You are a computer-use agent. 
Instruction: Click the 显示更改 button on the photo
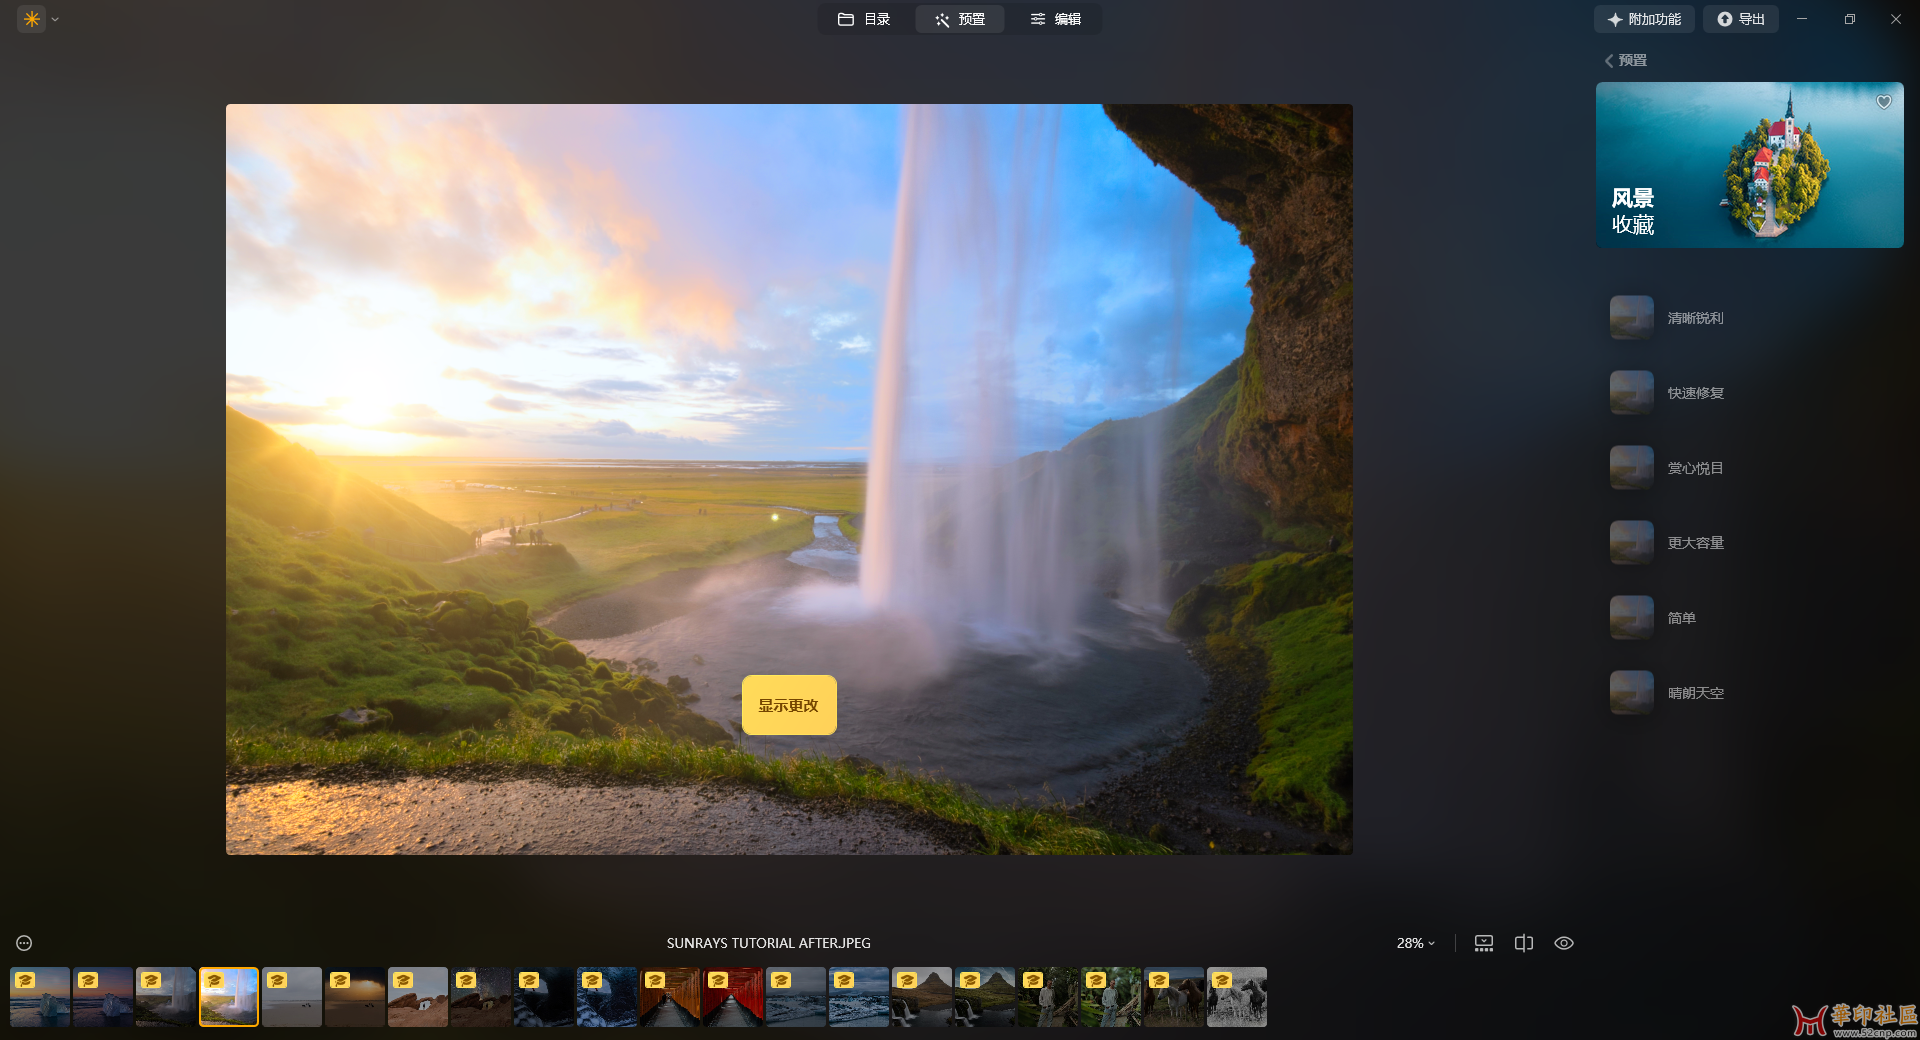789,705
